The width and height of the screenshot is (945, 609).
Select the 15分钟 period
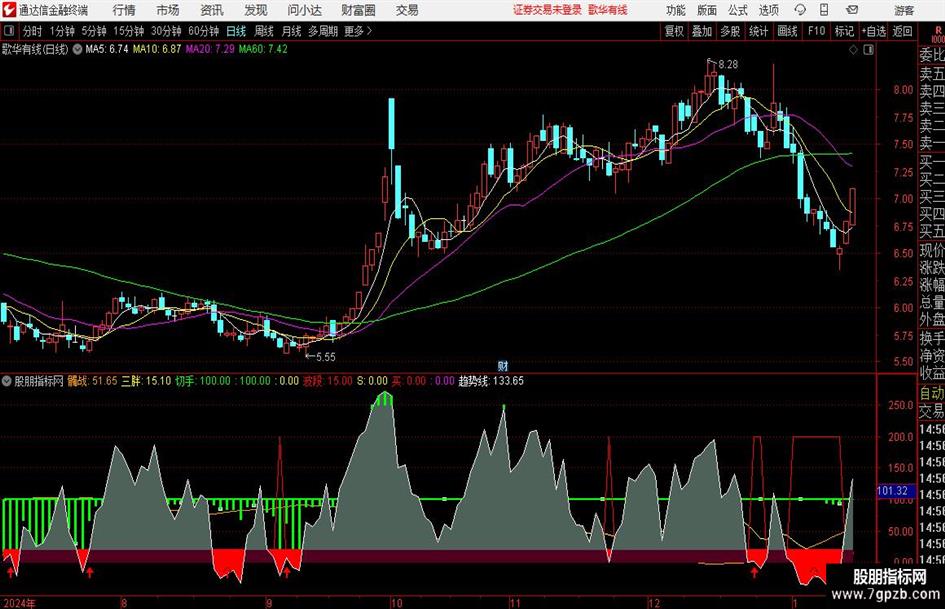tap(129, 31)
